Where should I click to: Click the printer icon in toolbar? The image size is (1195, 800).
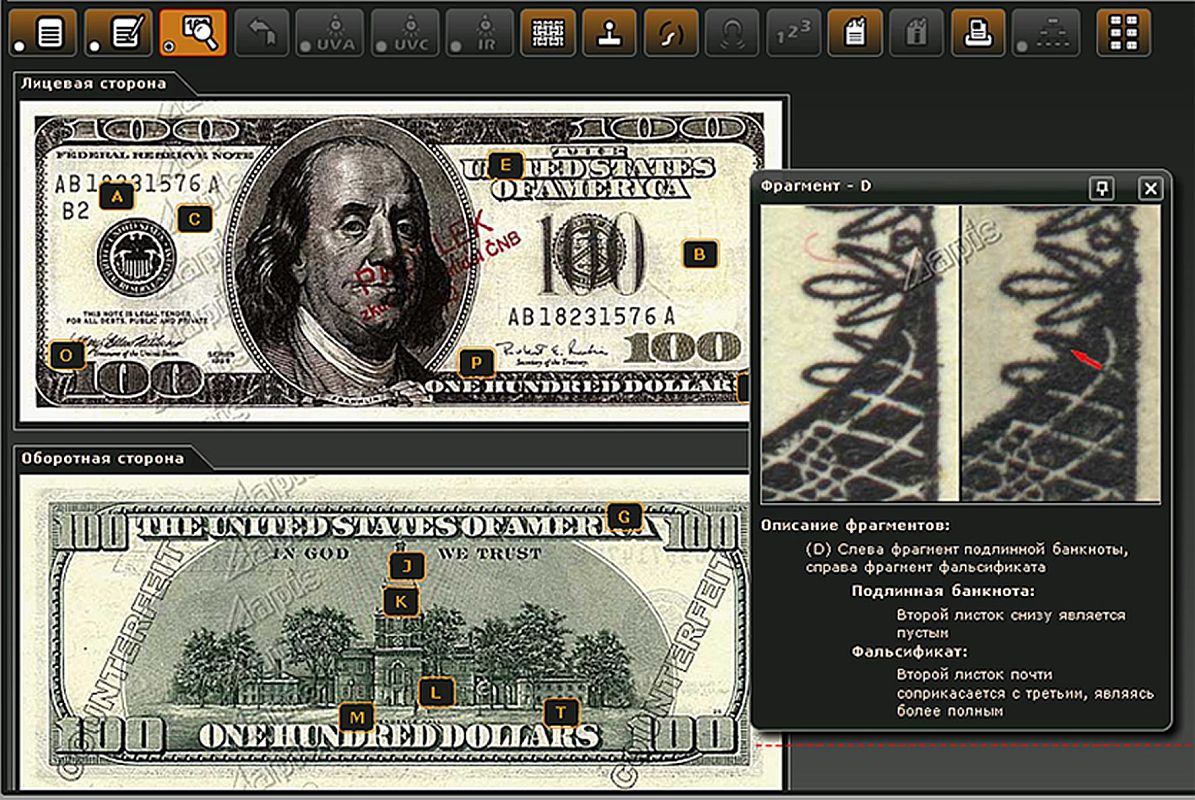coord(978,33)
